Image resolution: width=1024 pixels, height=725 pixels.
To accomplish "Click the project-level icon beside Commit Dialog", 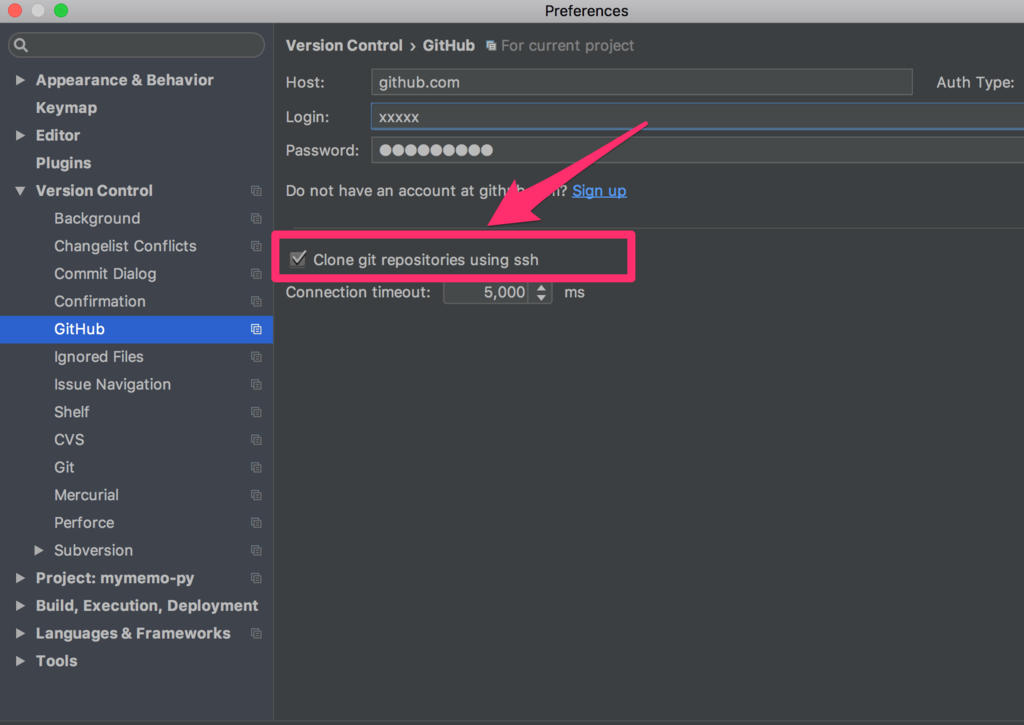I will 256,274.
